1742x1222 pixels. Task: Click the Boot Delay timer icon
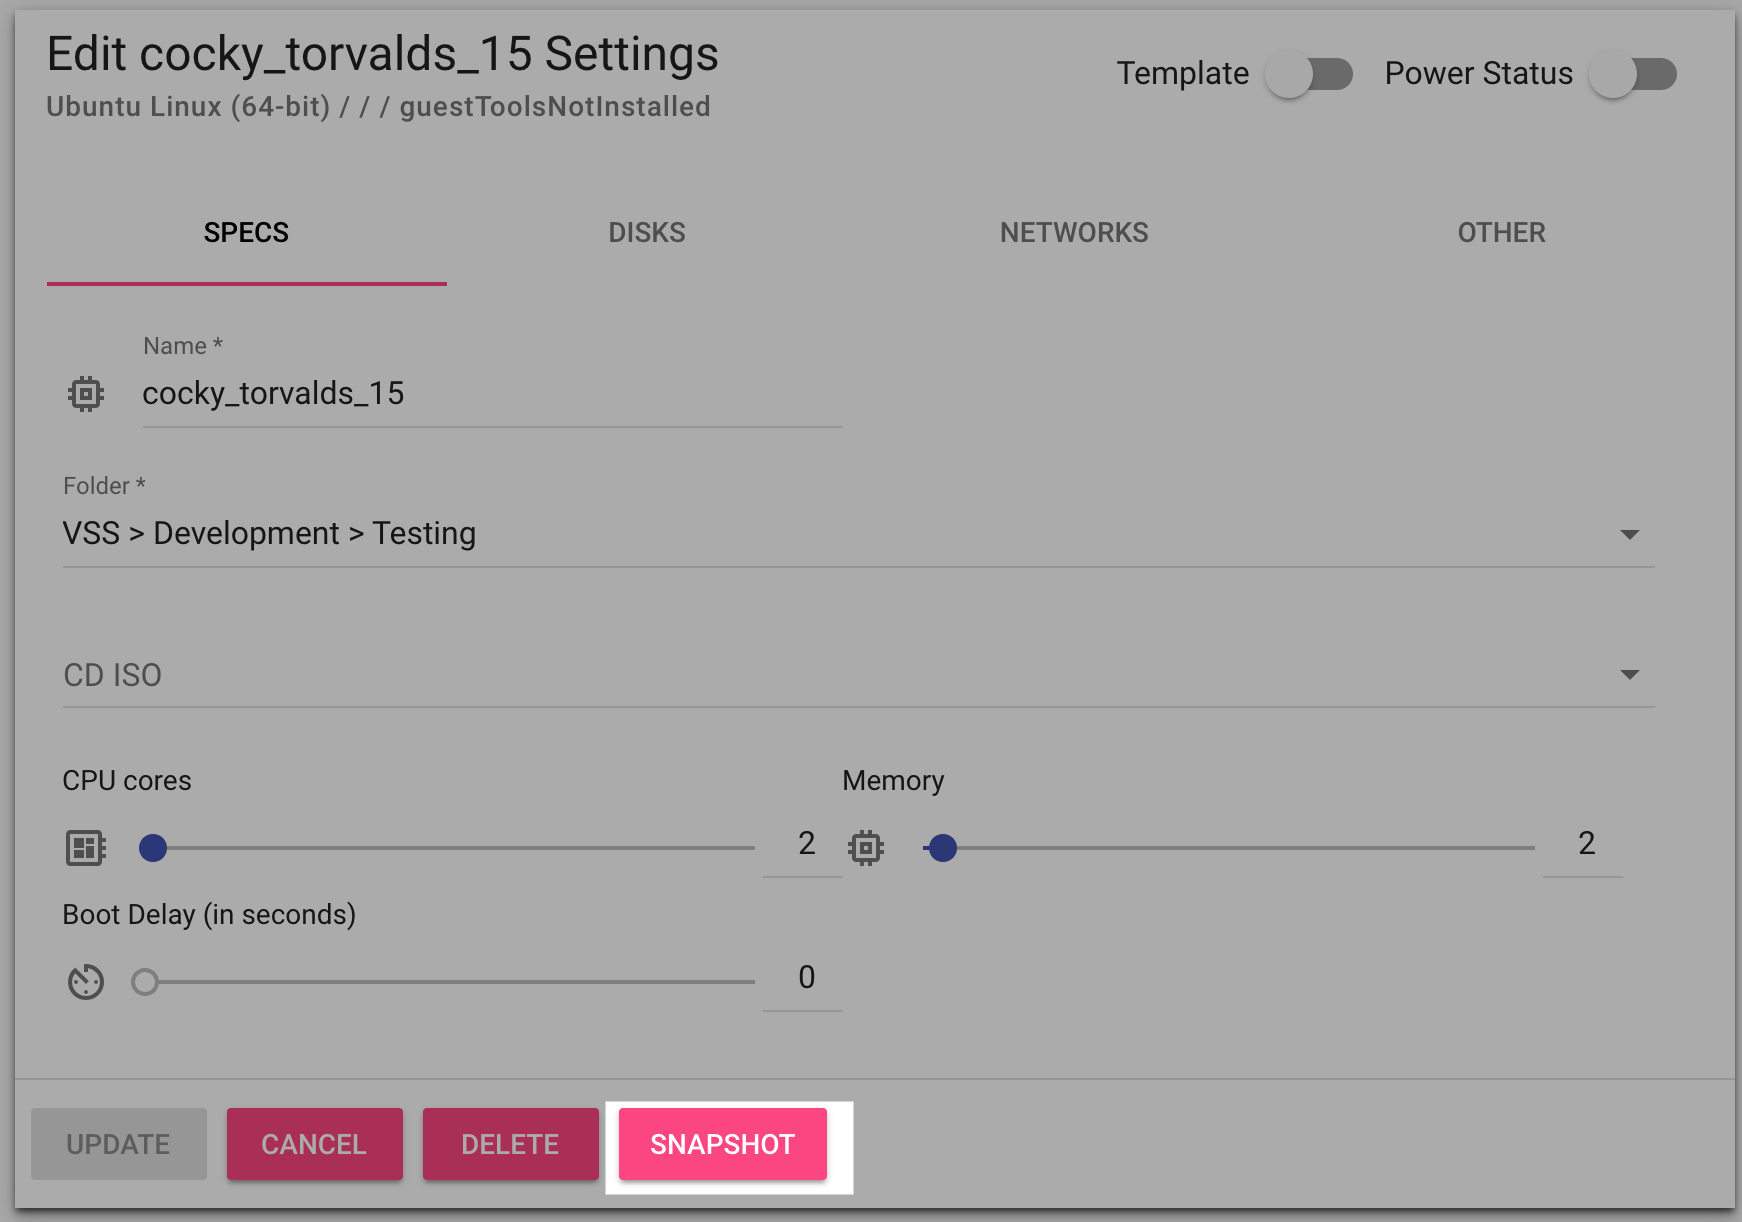click(86, 982)
